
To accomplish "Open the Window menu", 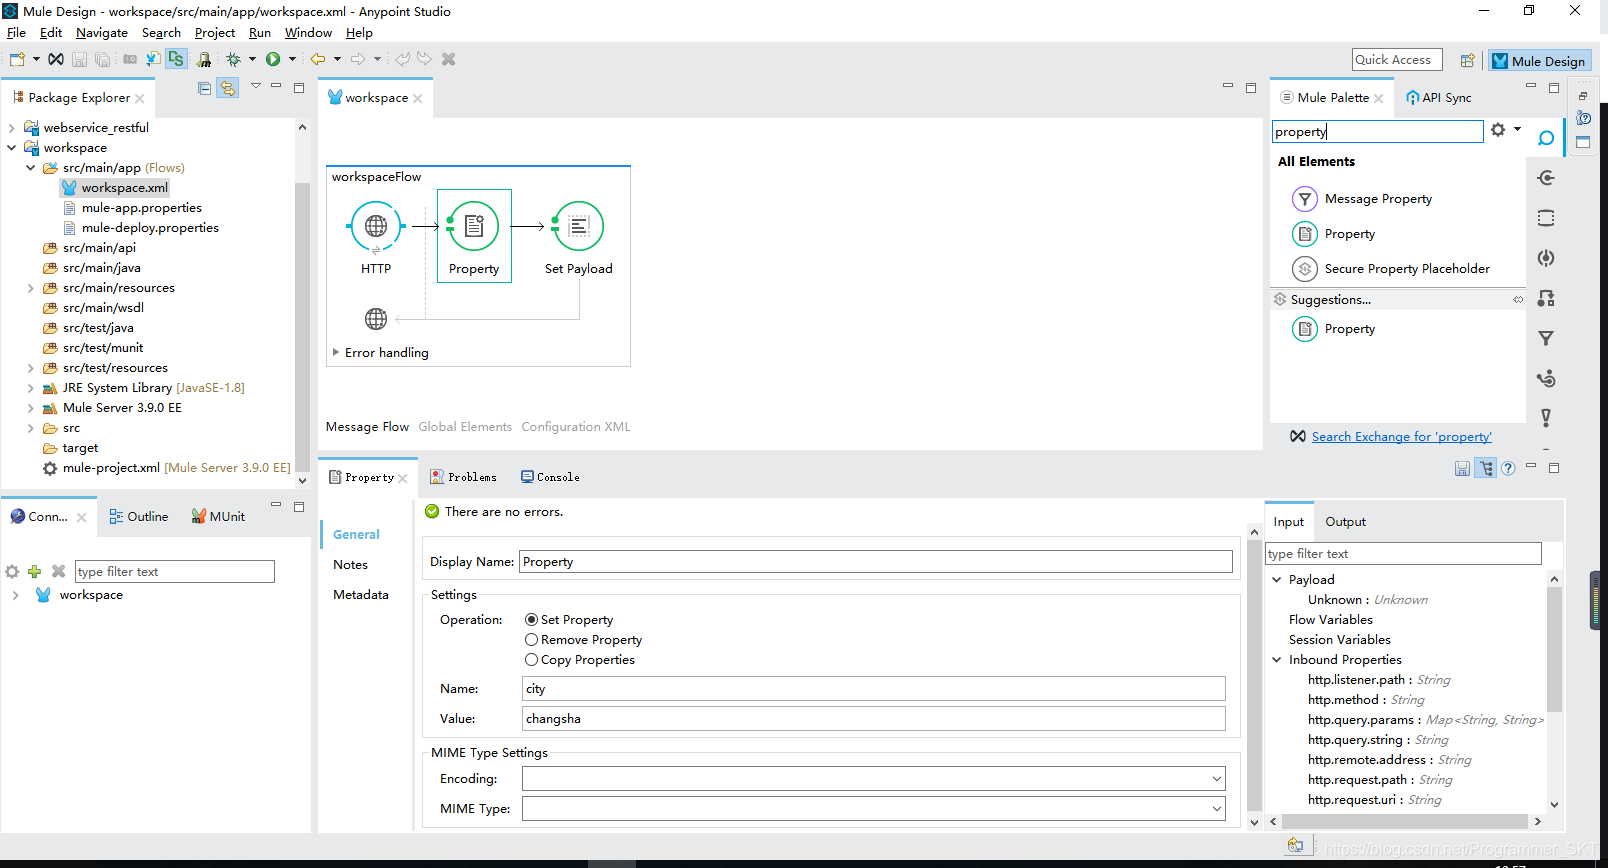I will tap(308, 33).
